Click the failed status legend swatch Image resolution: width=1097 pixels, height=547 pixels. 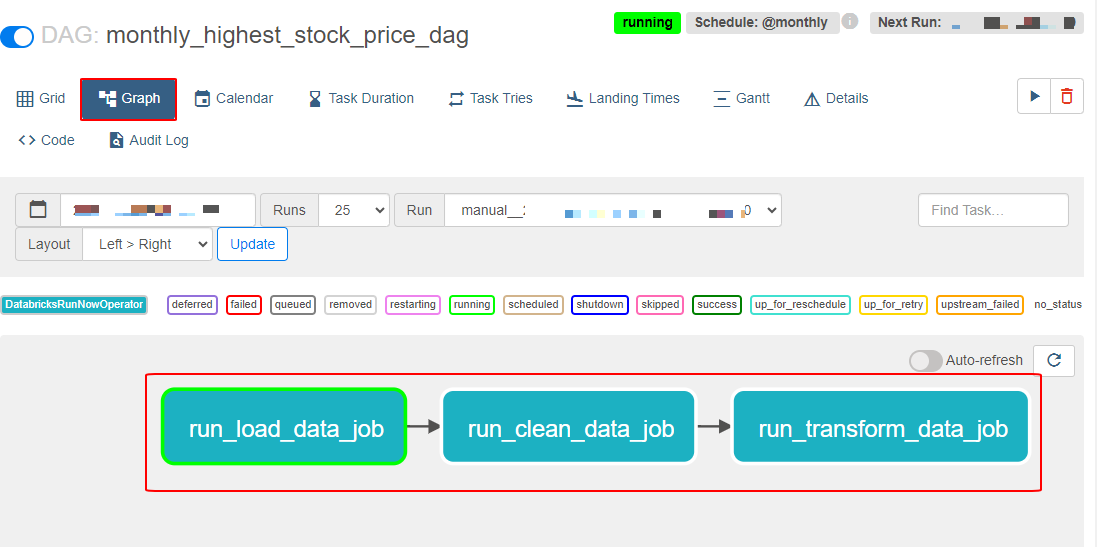[x=244, y=304]
